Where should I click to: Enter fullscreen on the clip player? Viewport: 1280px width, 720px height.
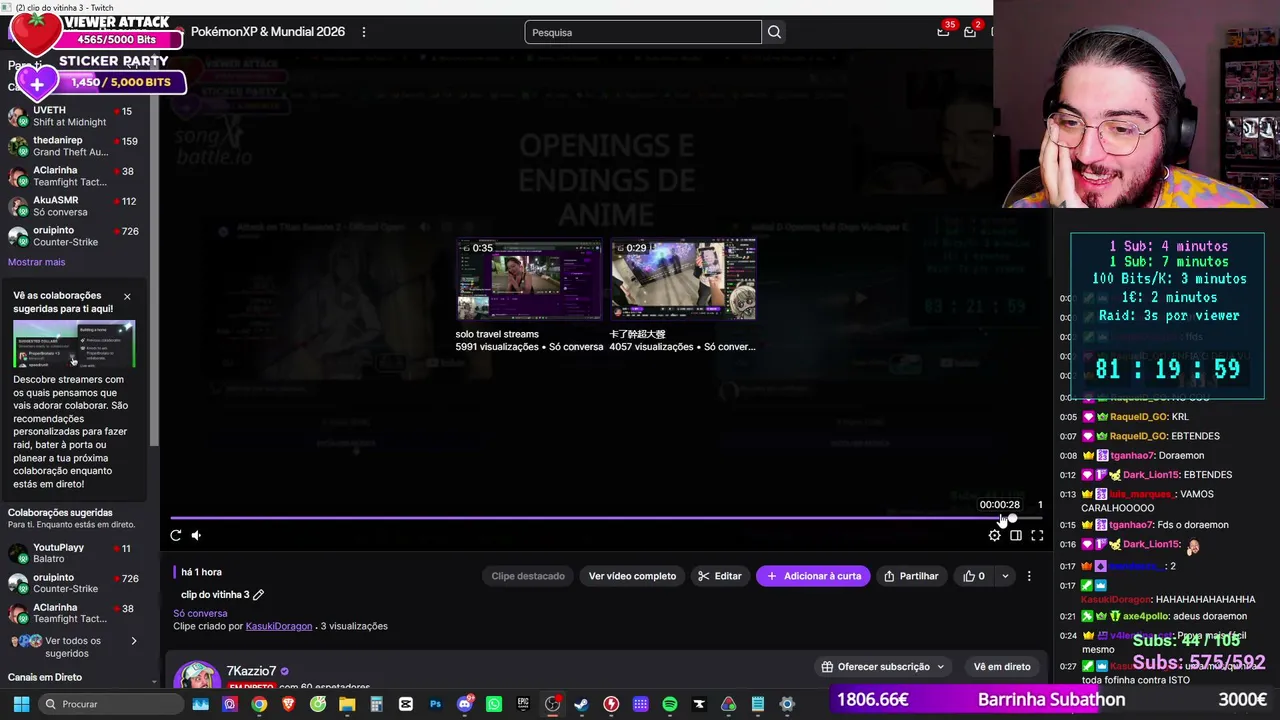[1037, 535]
